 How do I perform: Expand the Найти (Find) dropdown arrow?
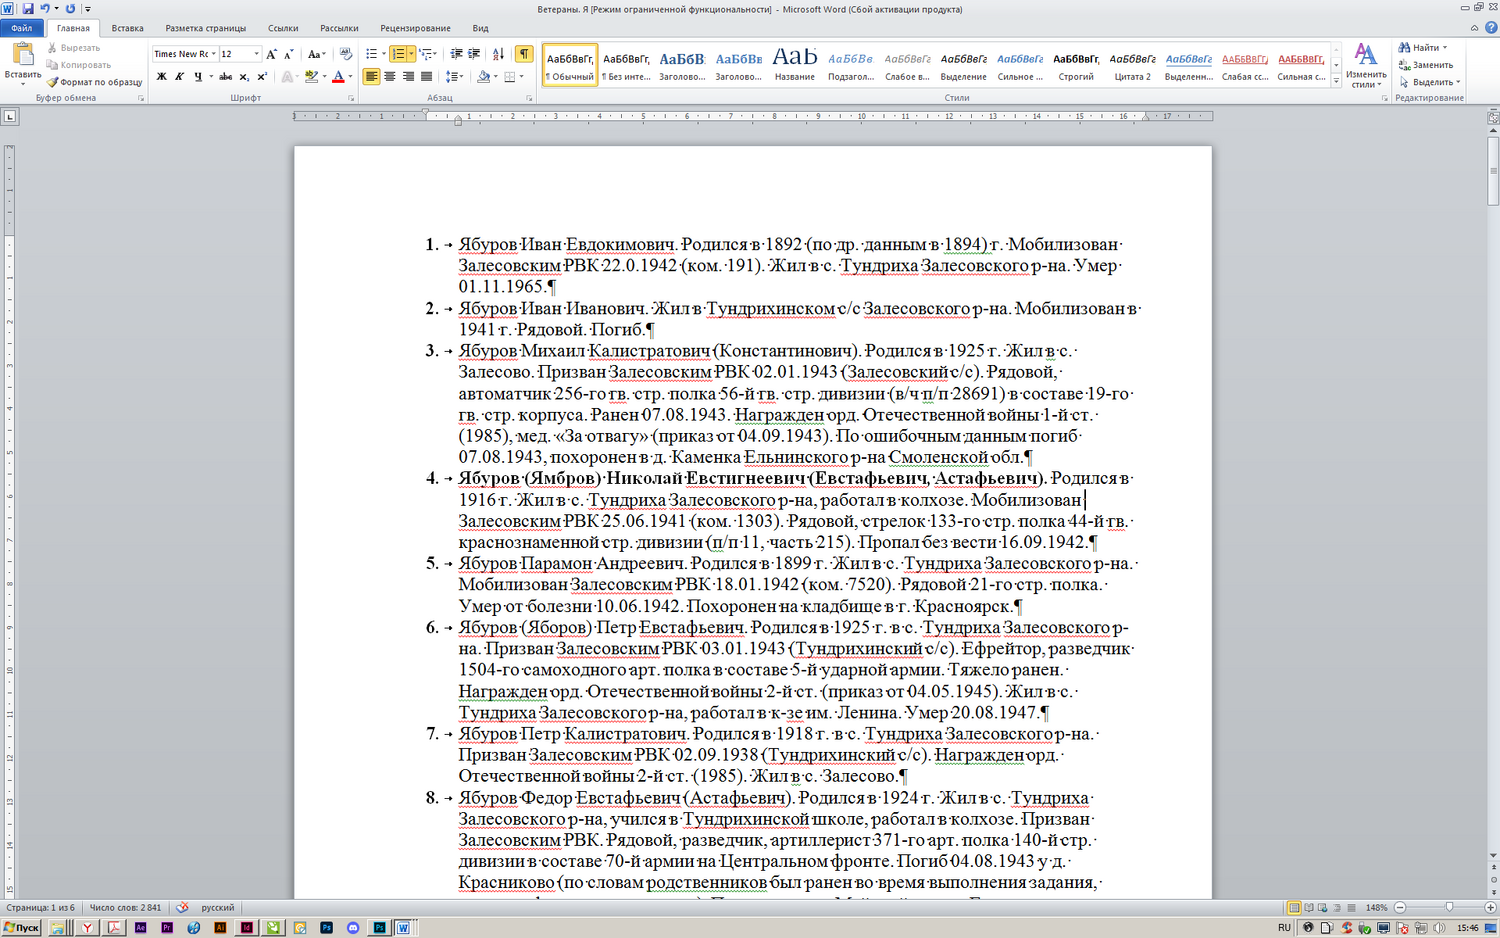coord(1445,48)
